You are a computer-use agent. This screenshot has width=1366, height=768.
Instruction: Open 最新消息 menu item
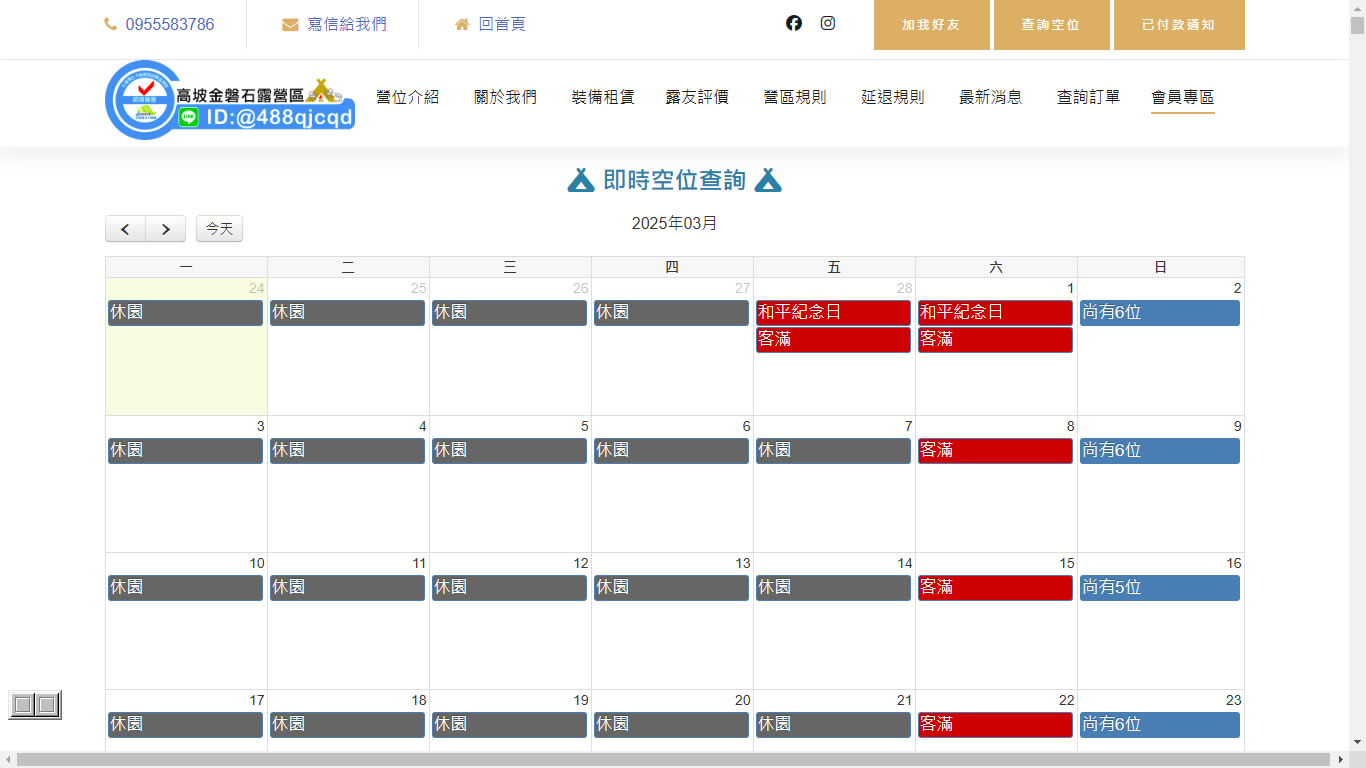991,97
